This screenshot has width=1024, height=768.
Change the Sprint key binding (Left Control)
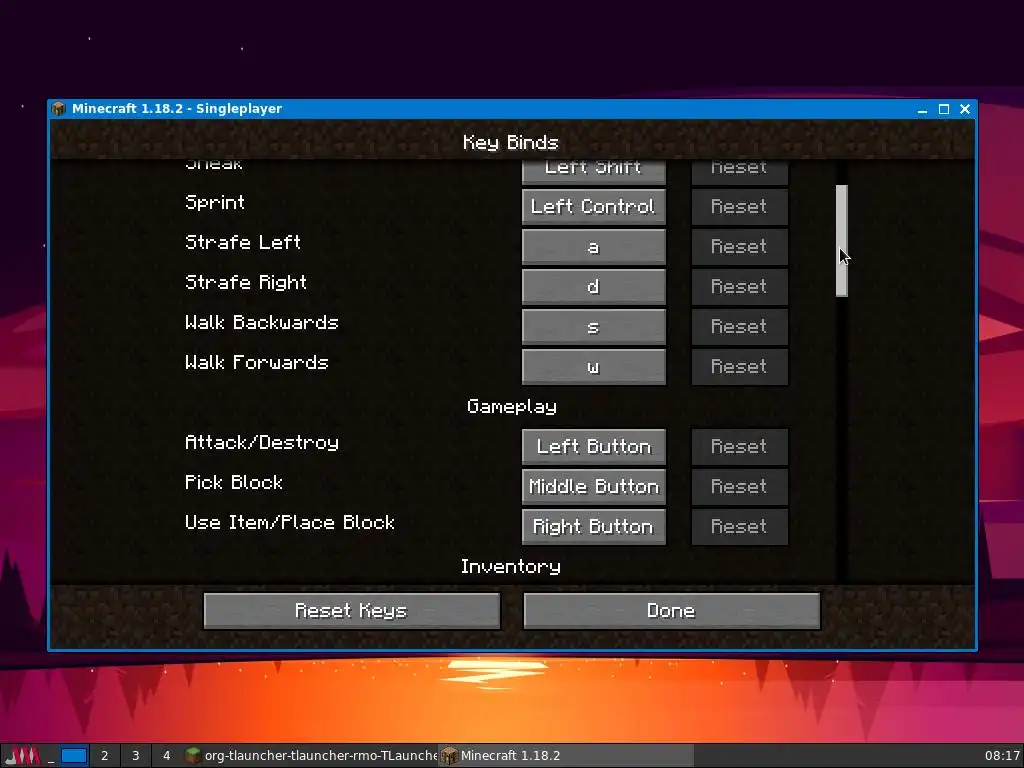[x=594, y=206]
